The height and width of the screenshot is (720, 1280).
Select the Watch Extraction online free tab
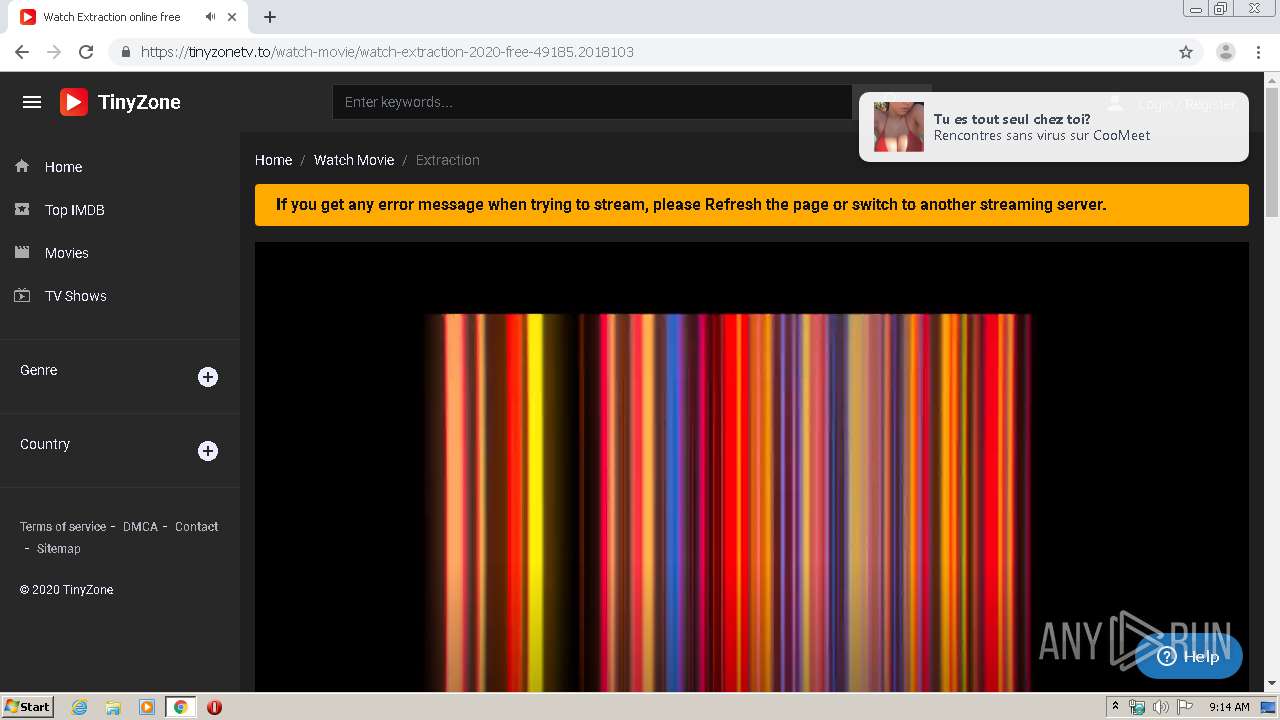[112, 17]
